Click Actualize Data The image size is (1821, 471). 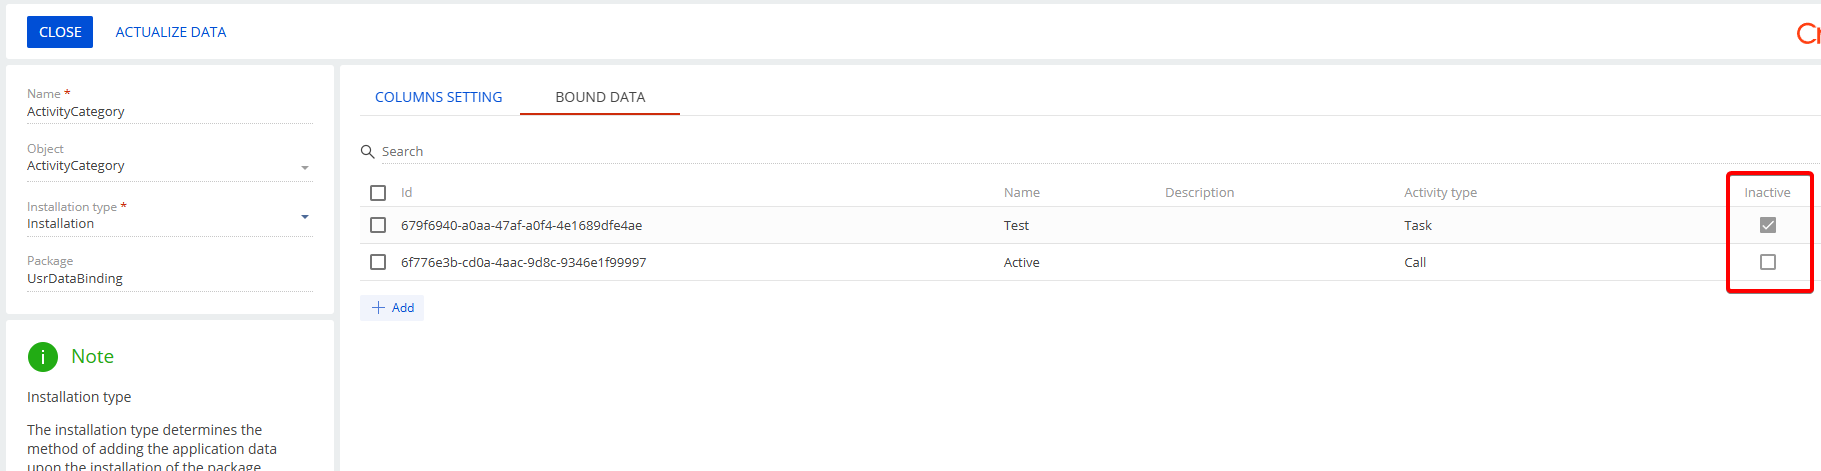pos(171,32)
